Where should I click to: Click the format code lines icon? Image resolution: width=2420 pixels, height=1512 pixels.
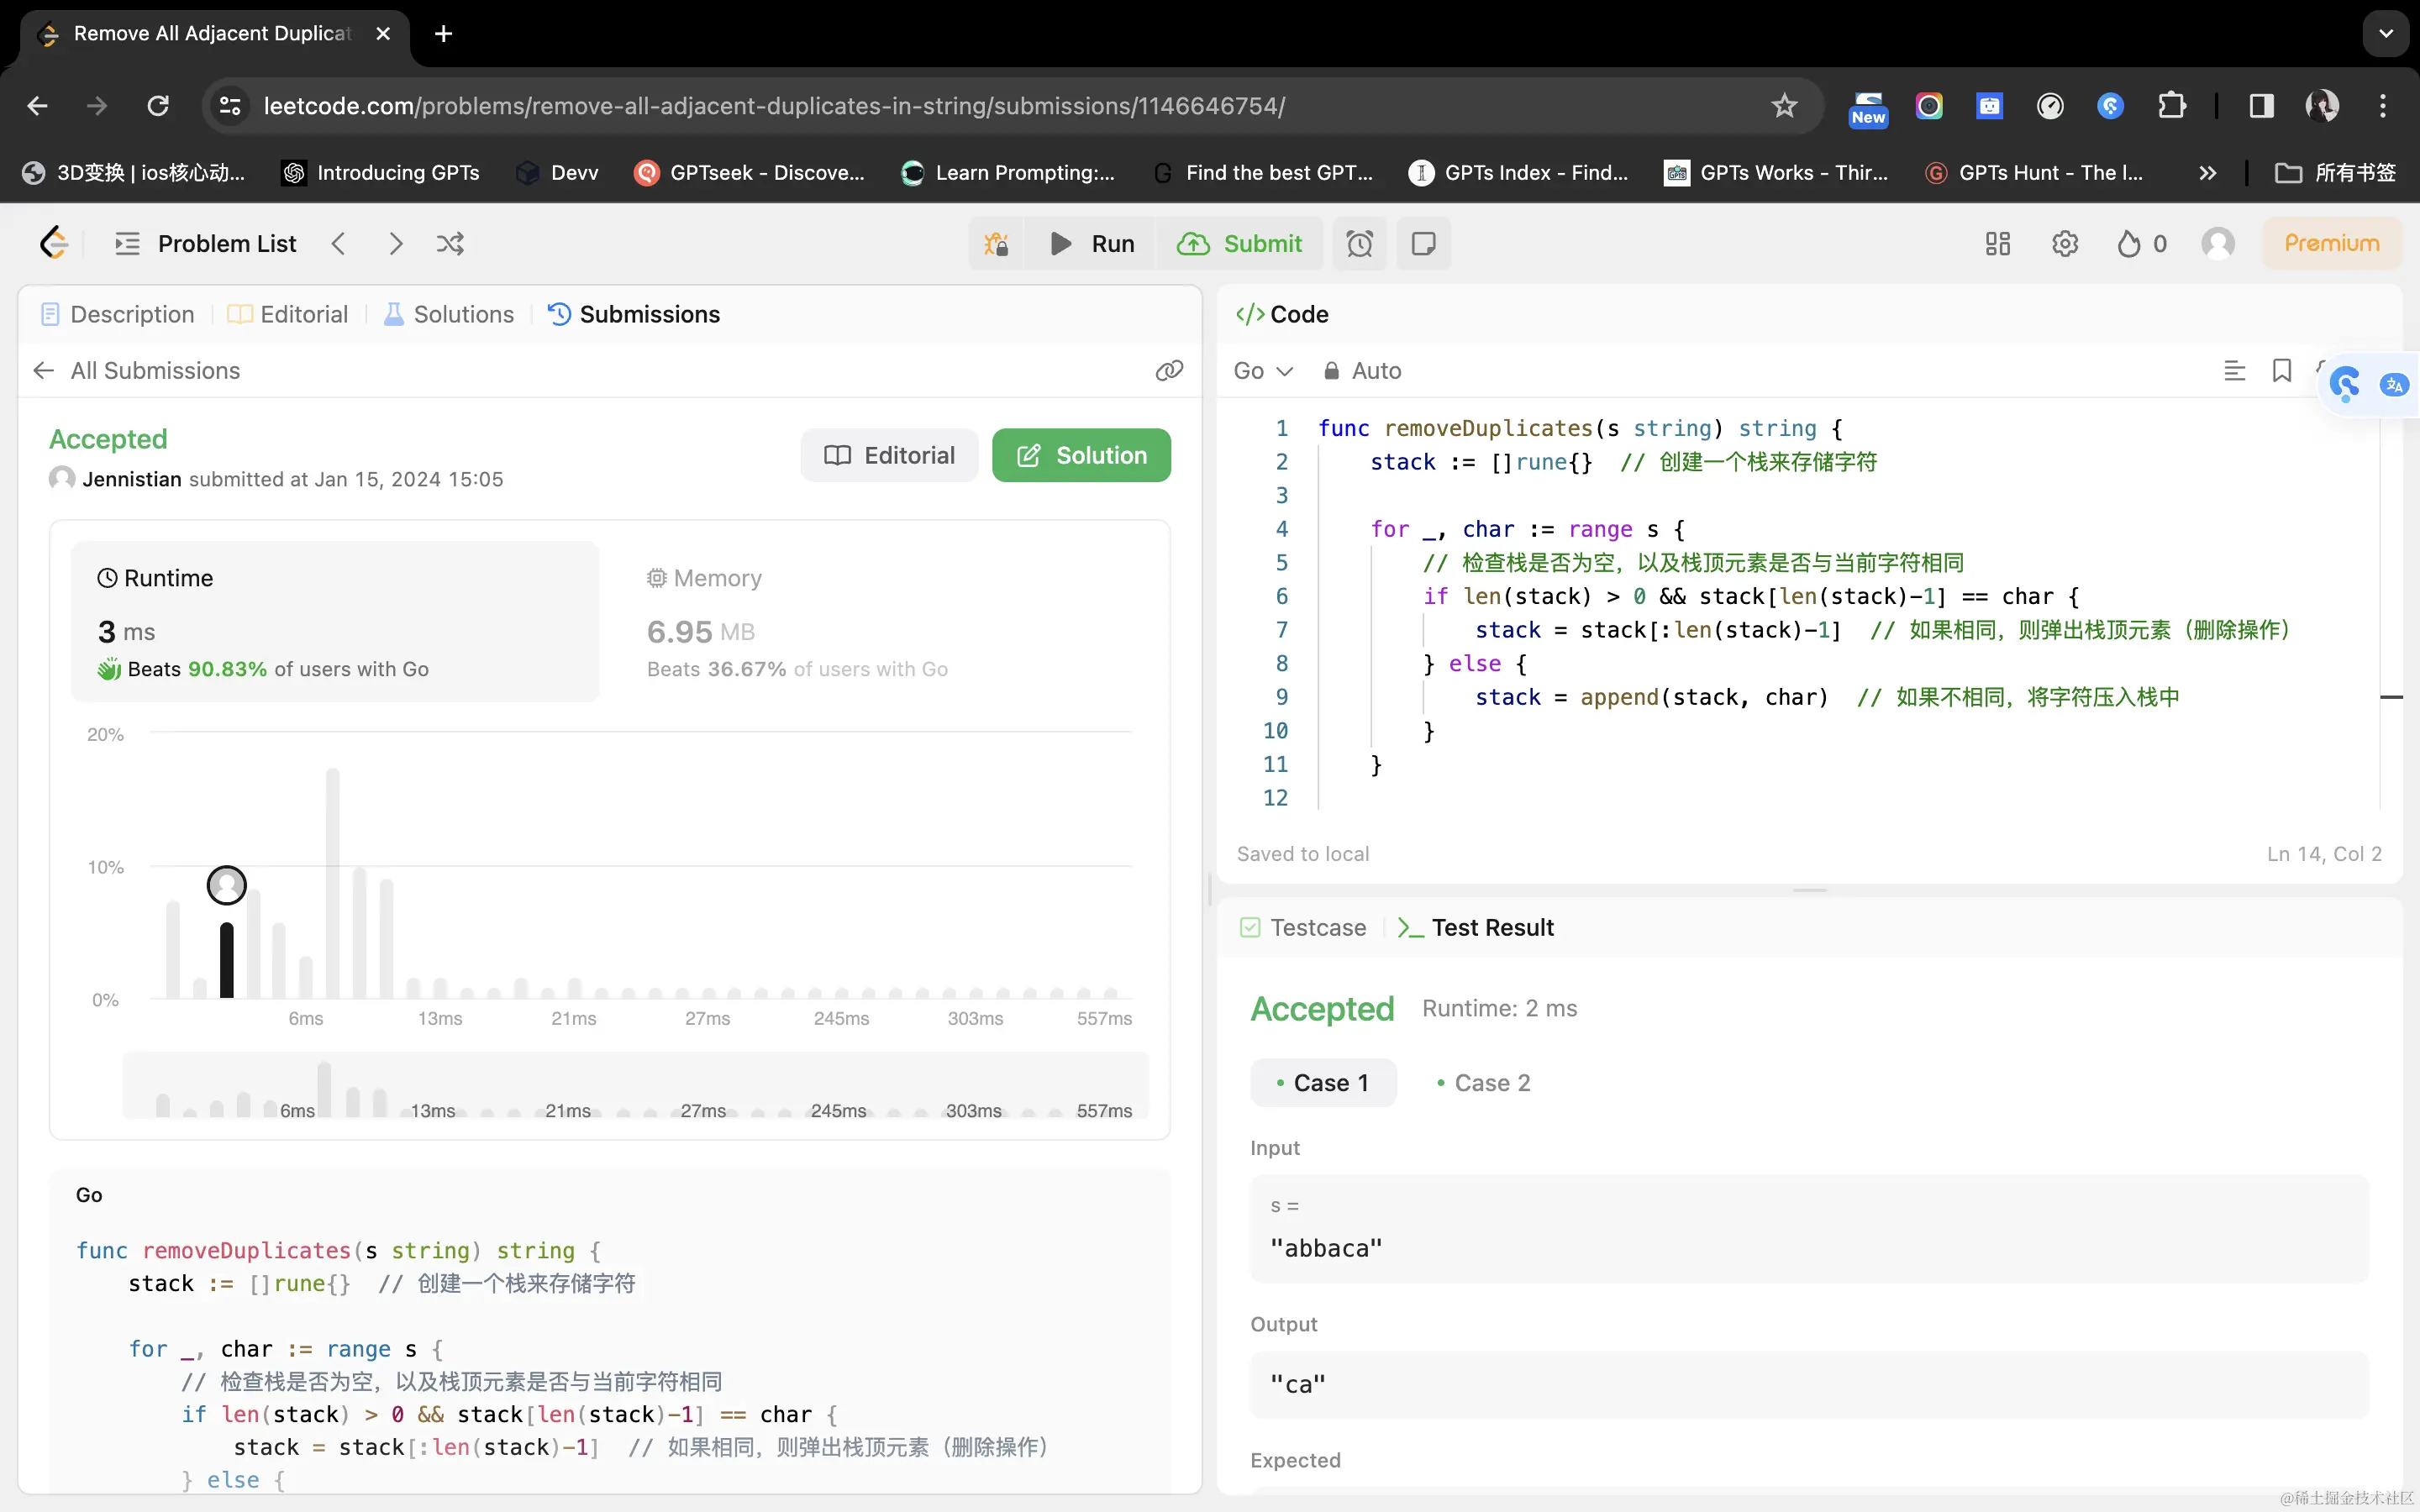(2234, 371)
